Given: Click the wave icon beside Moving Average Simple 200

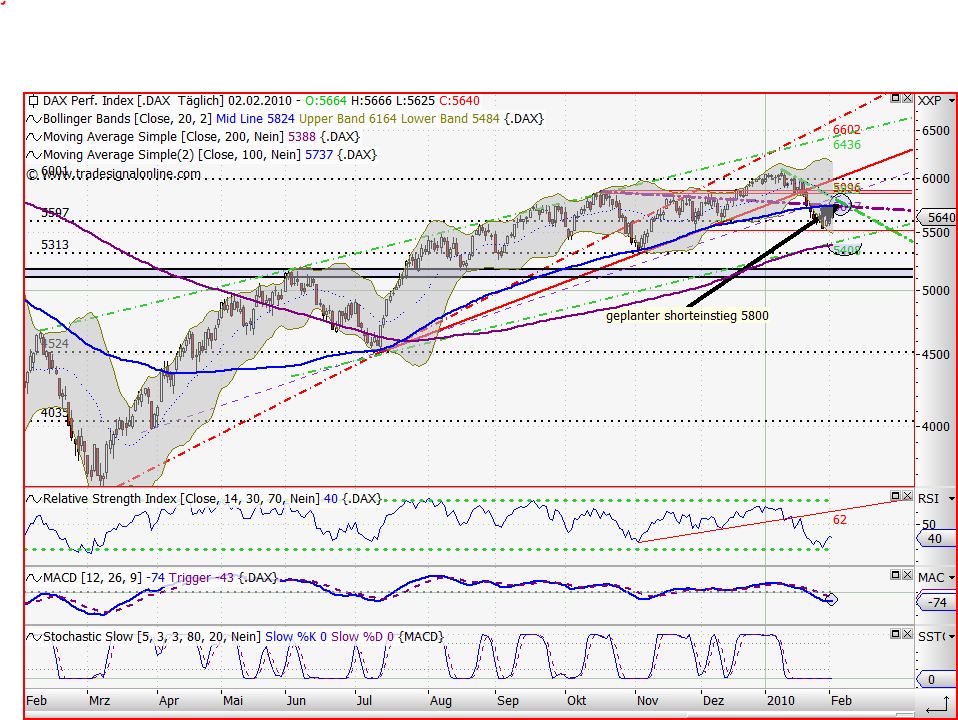Looking at the screenshot, I should (32, 136).
